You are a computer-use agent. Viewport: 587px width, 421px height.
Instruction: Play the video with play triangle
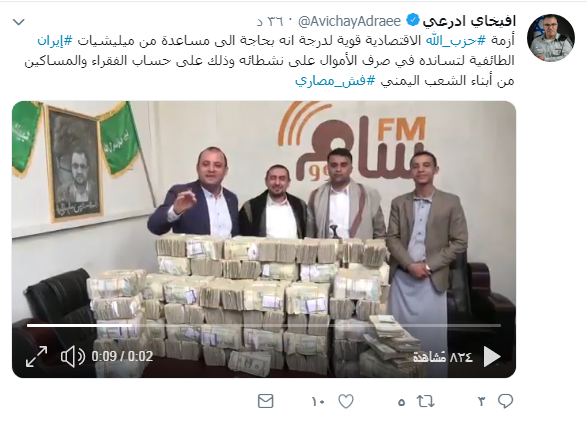click(x=492, y=357)
